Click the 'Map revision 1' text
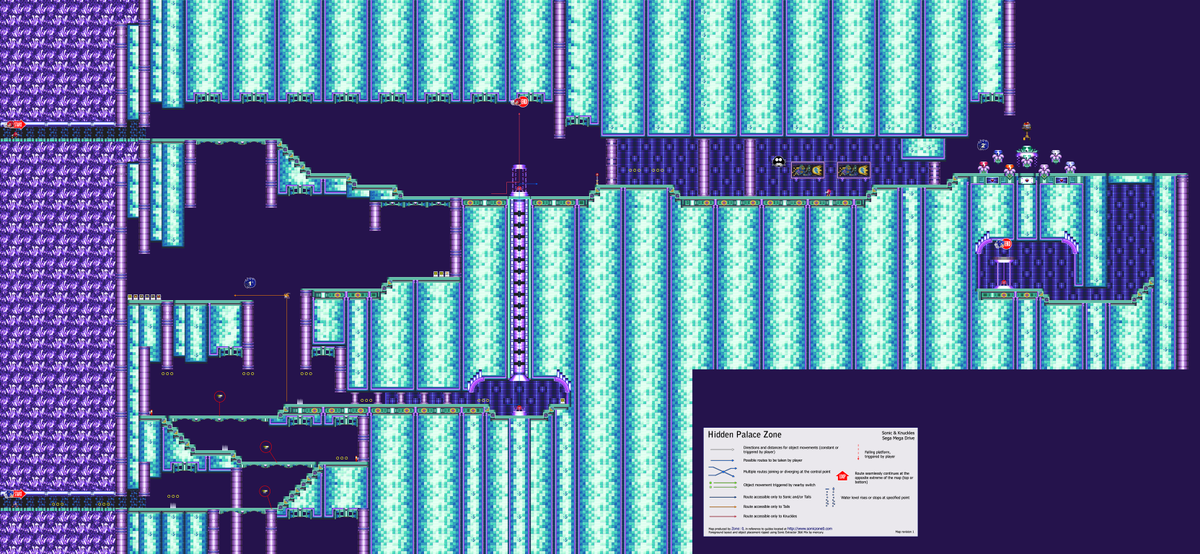The width and height of the screenshot is (1200, 554). coord(905,532)
